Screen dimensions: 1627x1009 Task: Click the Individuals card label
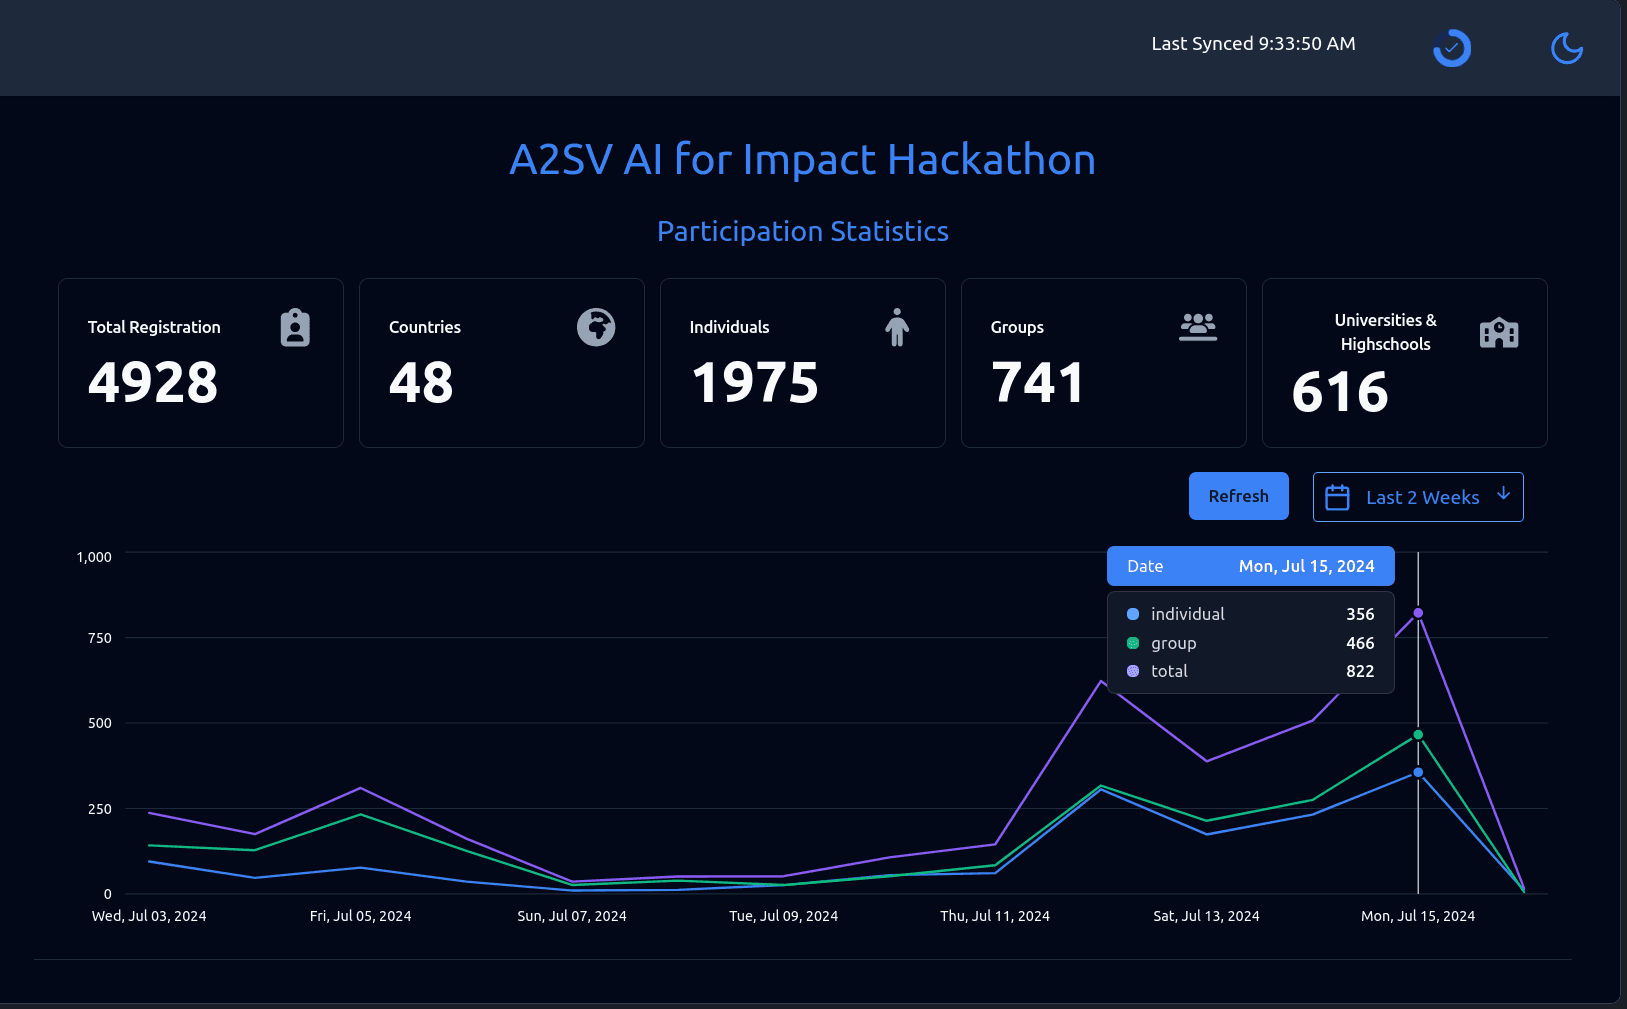coord(730,327)
